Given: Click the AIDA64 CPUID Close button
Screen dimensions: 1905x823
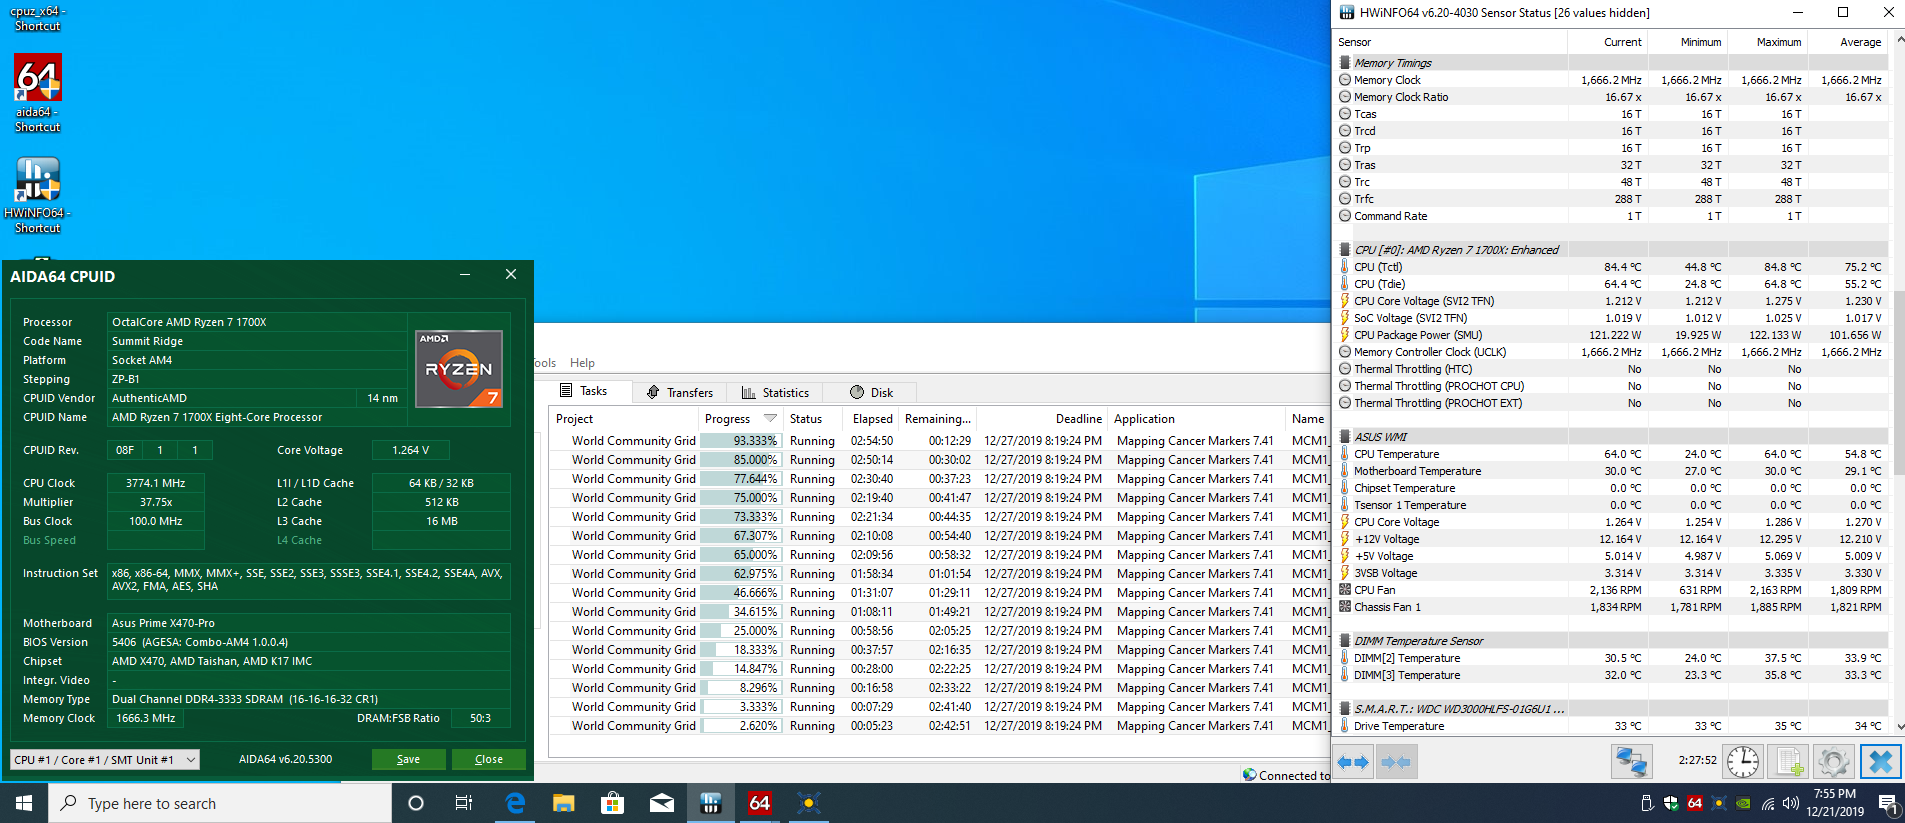Looking at the screenshot, I should tap(488, 759).
